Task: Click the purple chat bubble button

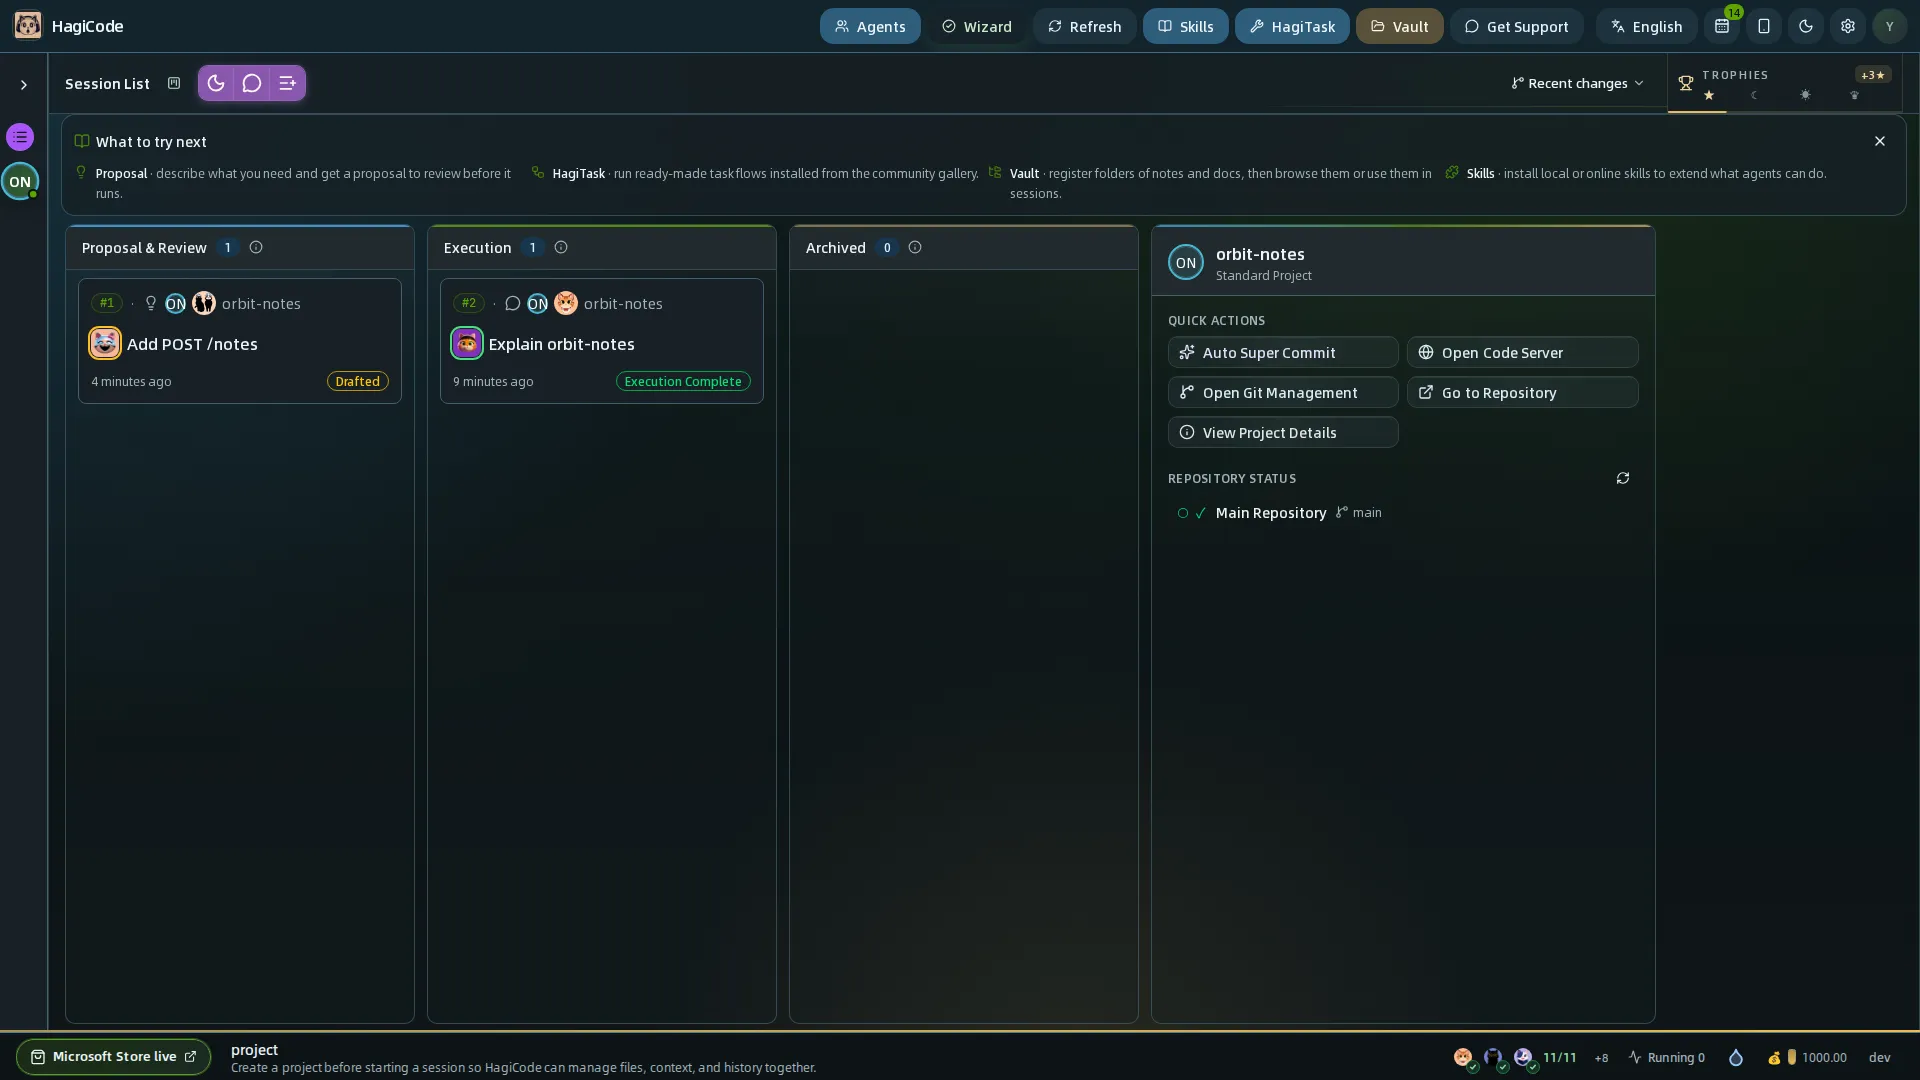Action: [x=252, y=83]
